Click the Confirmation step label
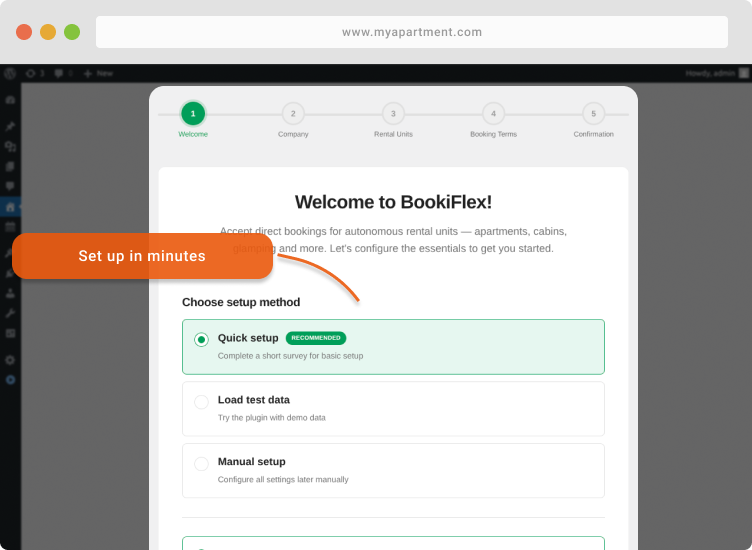Viewport: 752px width, 550px height. click(593, 134)
